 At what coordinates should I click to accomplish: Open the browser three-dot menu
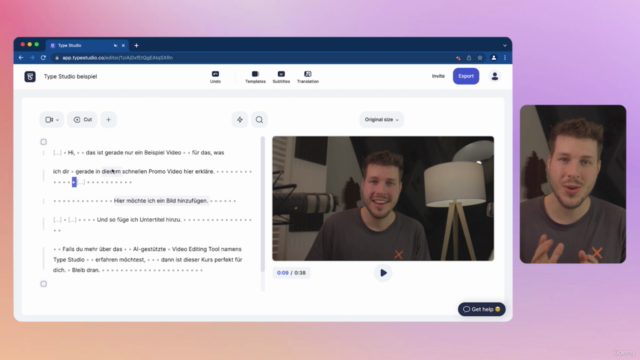pyautogui.click(x=505, y=58)
